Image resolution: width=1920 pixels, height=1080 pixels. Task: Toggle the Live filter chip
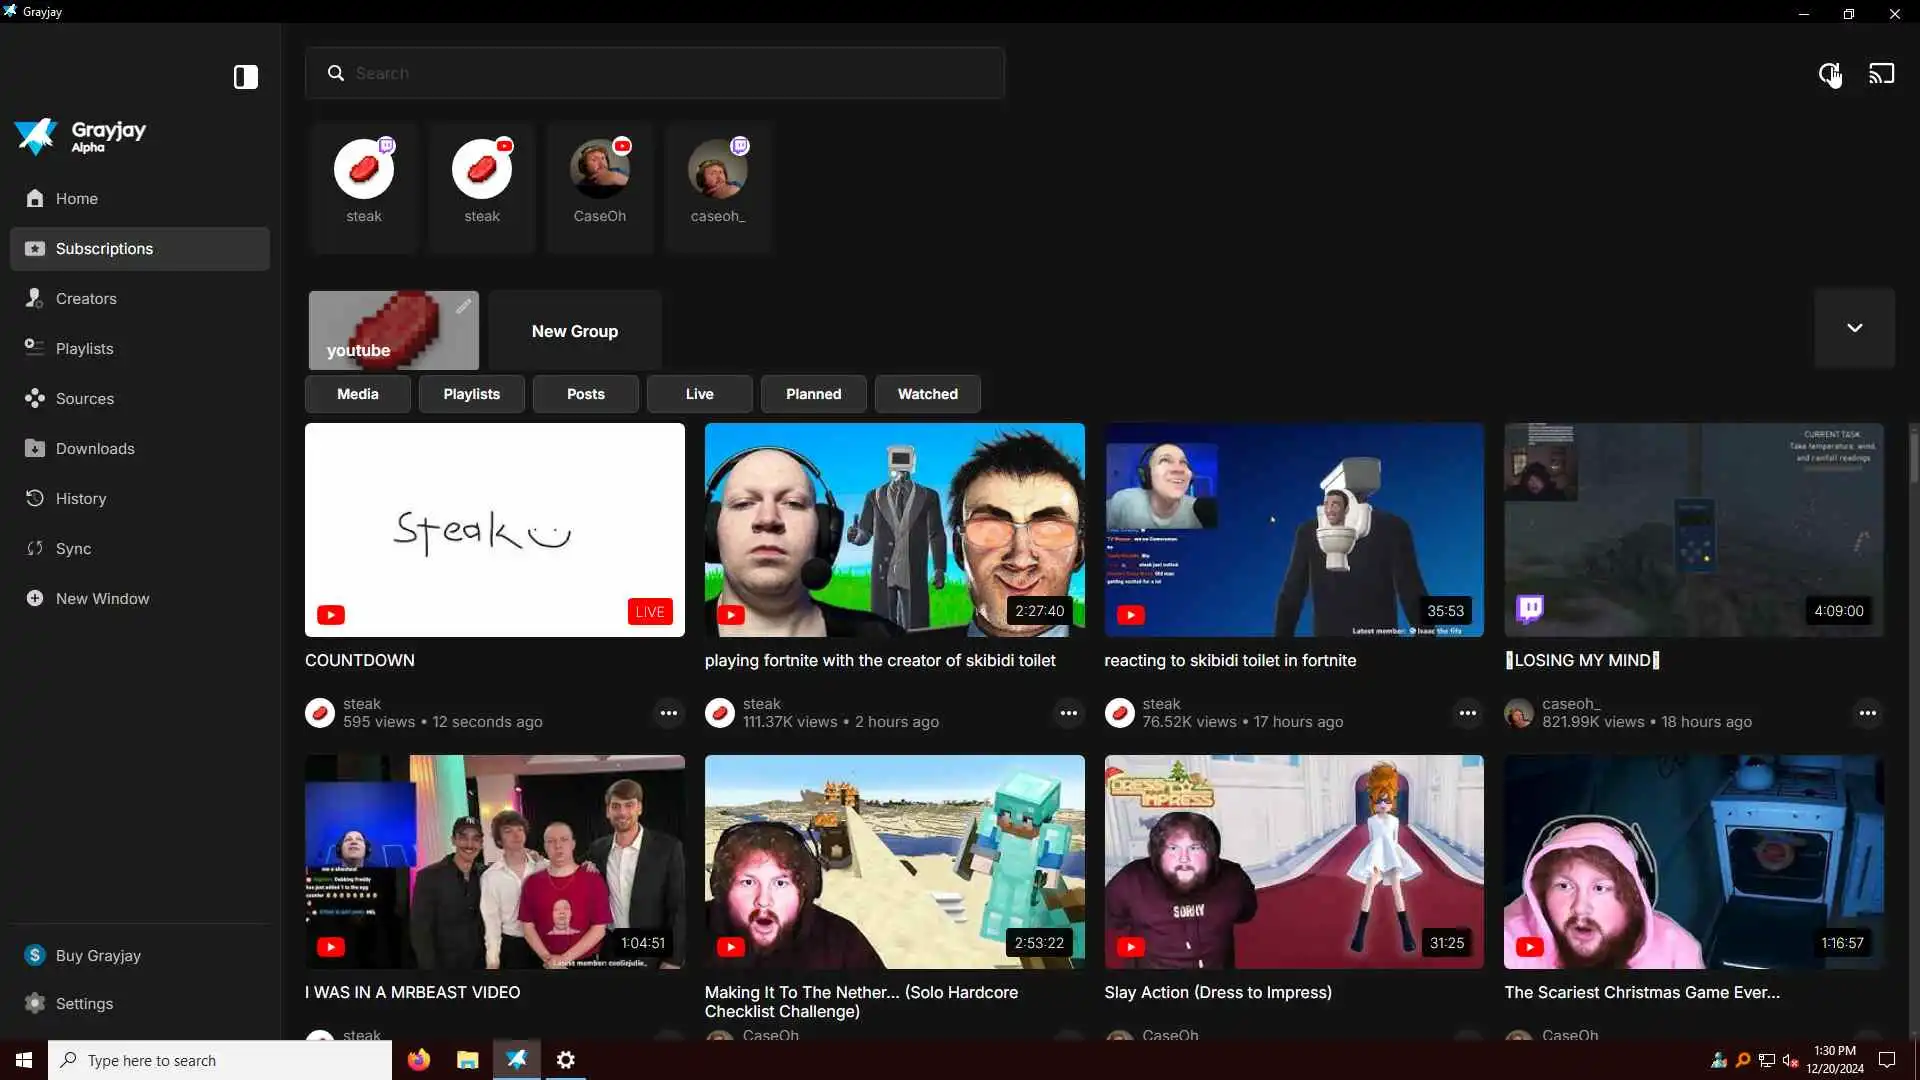[699, 394]
